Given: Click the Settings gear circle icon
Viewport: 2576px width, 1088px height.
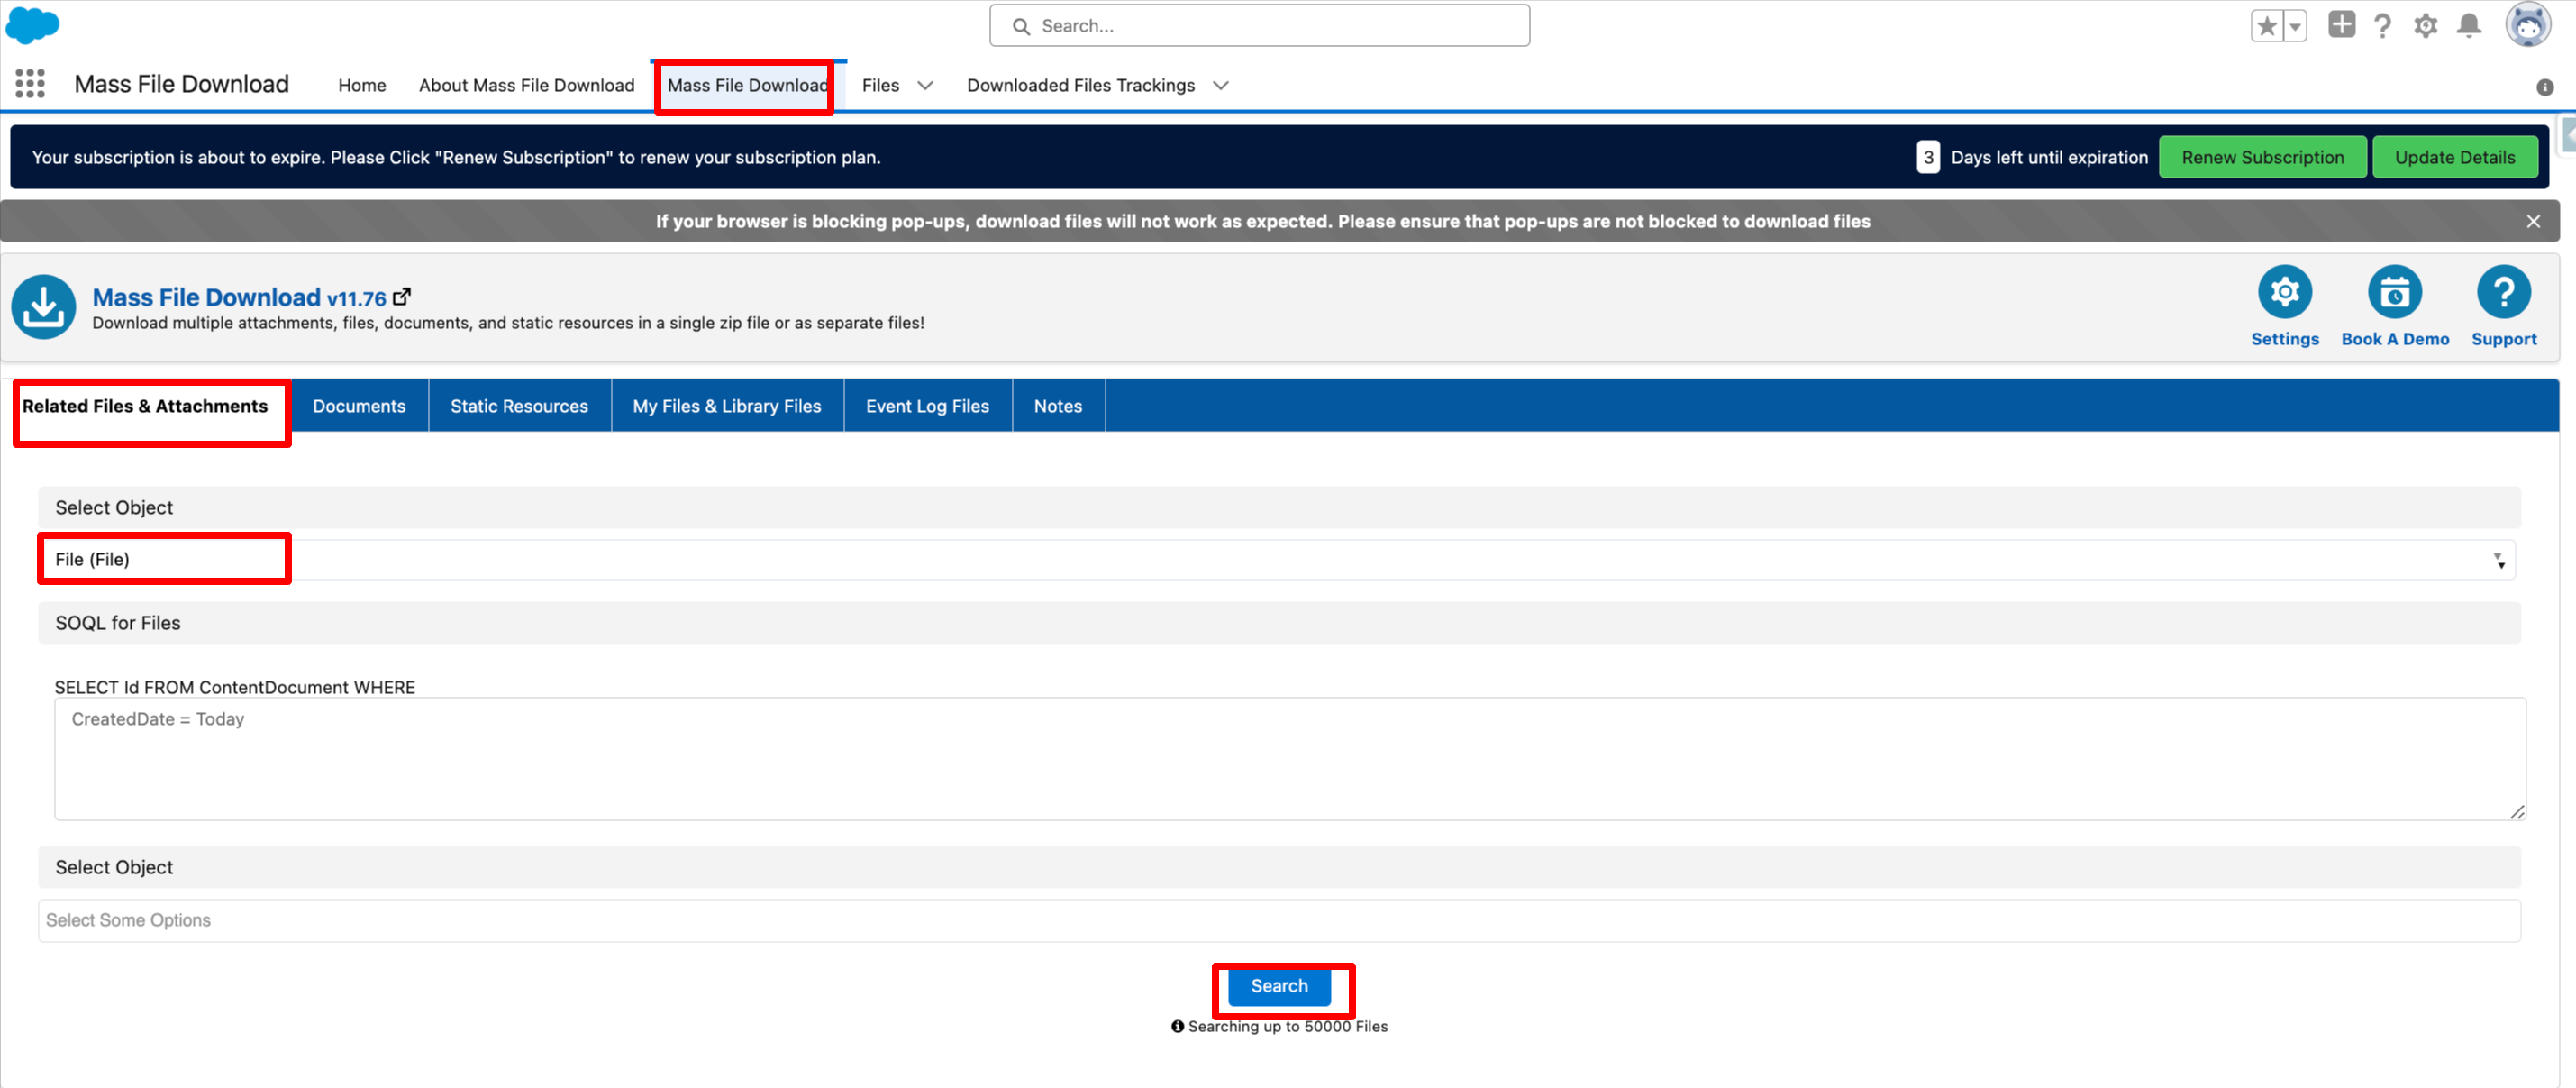Looking at the screenshot, I should 2284,293.
